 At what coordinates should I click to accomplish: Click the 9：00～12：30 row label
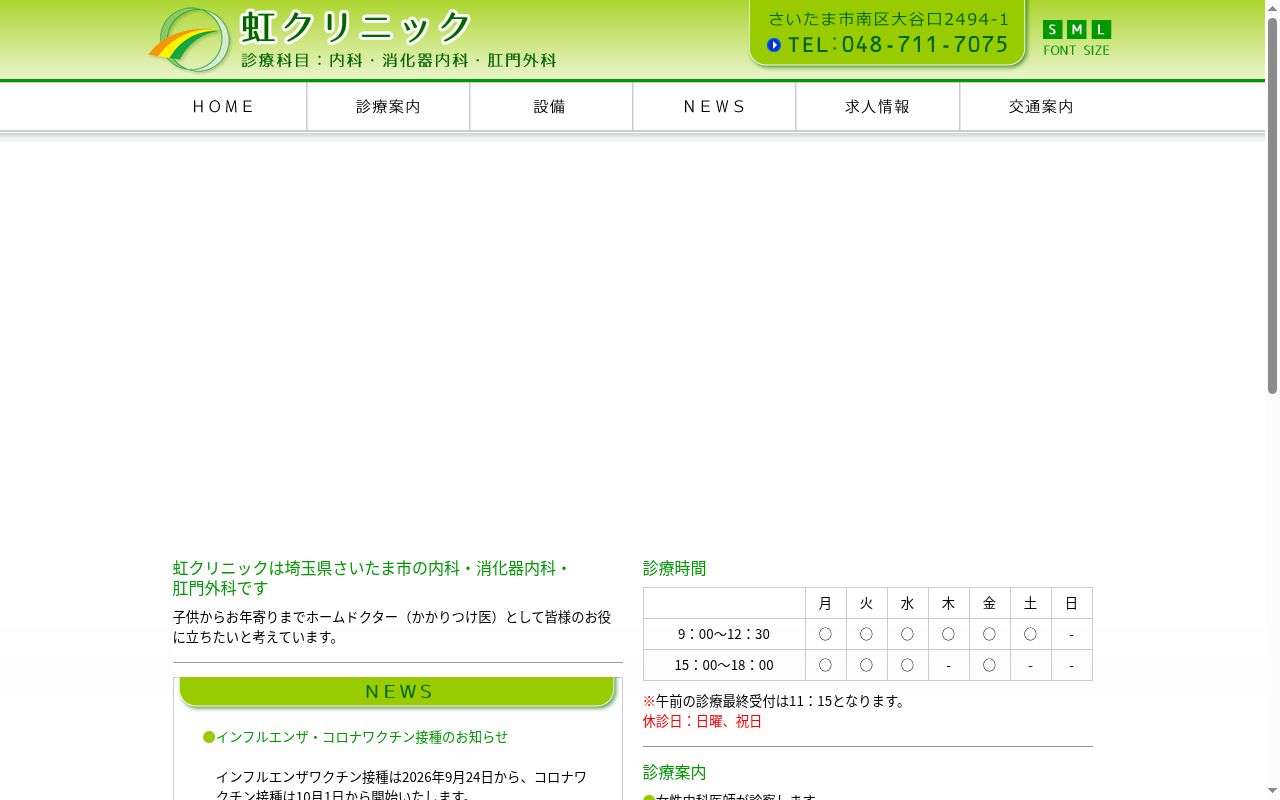pos(724,634)
